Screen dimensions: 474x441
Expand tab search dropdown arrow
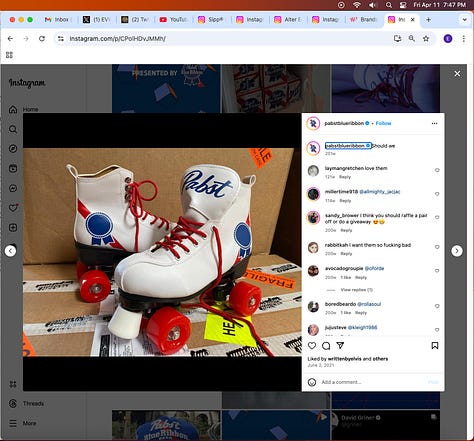464,20
